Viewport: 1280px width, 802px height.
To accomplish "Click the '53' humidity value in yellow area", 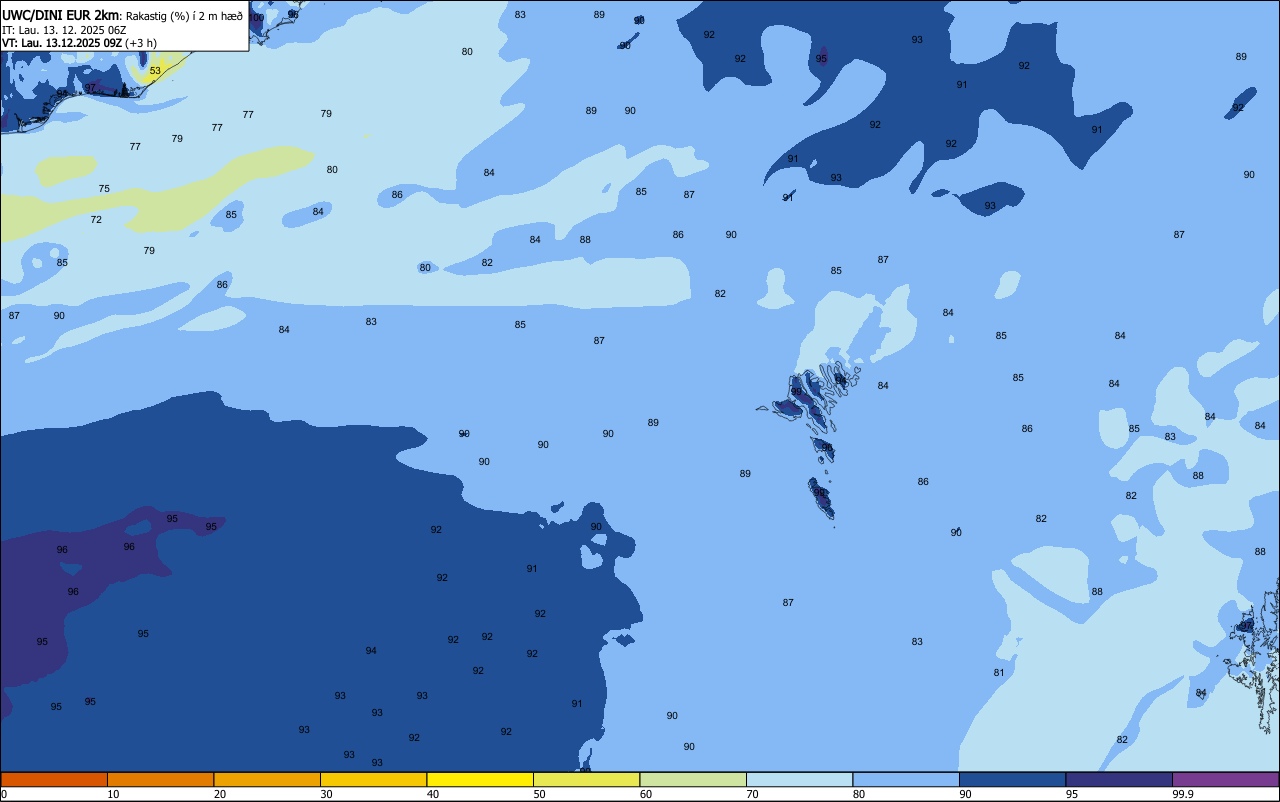I will (x=155, y=71).
